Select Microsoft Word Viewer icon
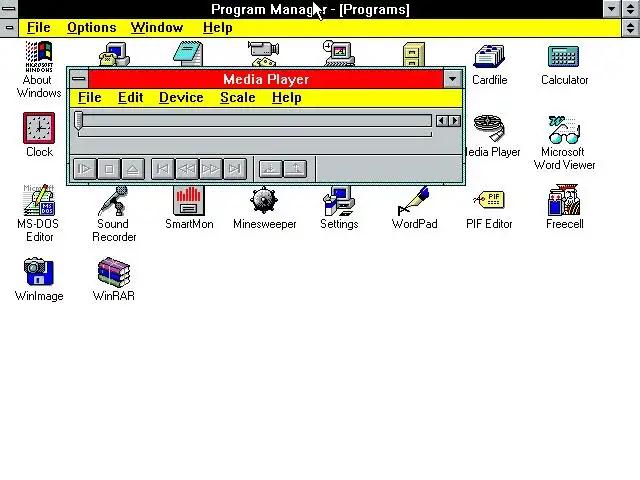This screenshot has height=480, width=640. coord(564,129)
